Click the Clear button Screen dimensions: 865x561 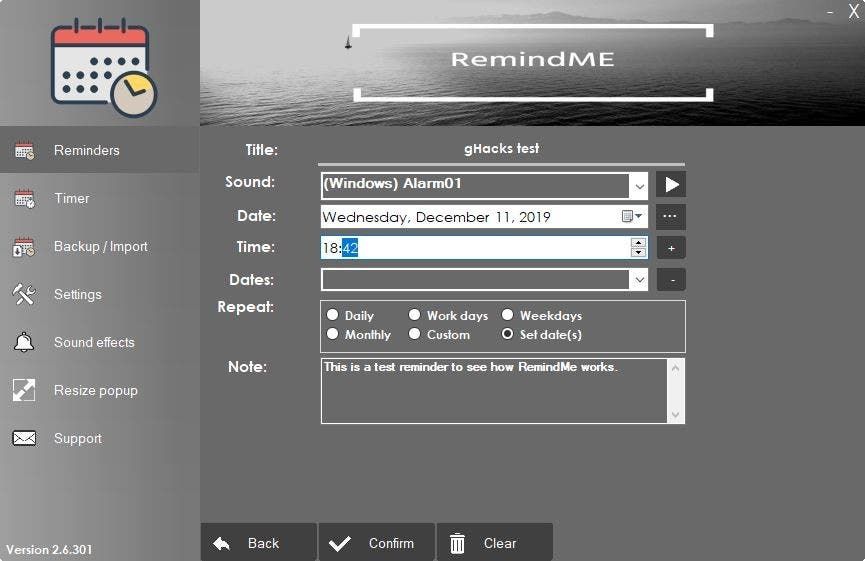pyautogui.click(x=495, y=543)
